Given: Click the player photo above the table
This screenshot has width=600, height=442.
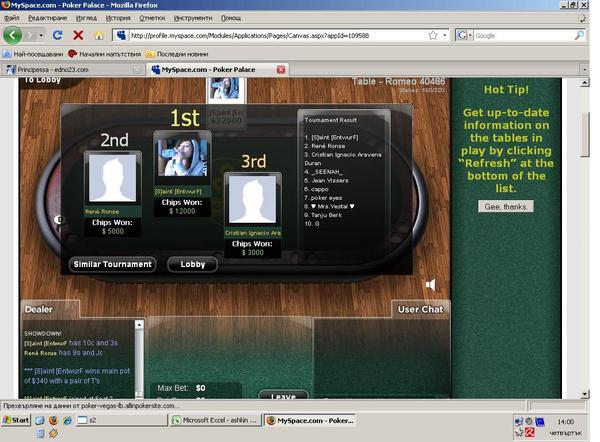Looking at the screenshot, I should coord(225,88).
